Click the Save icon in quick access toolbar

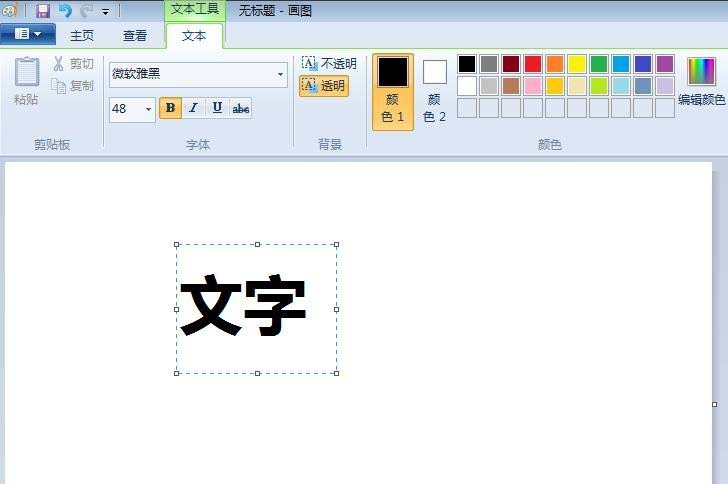pyautogui.click(x=43, y=11)
